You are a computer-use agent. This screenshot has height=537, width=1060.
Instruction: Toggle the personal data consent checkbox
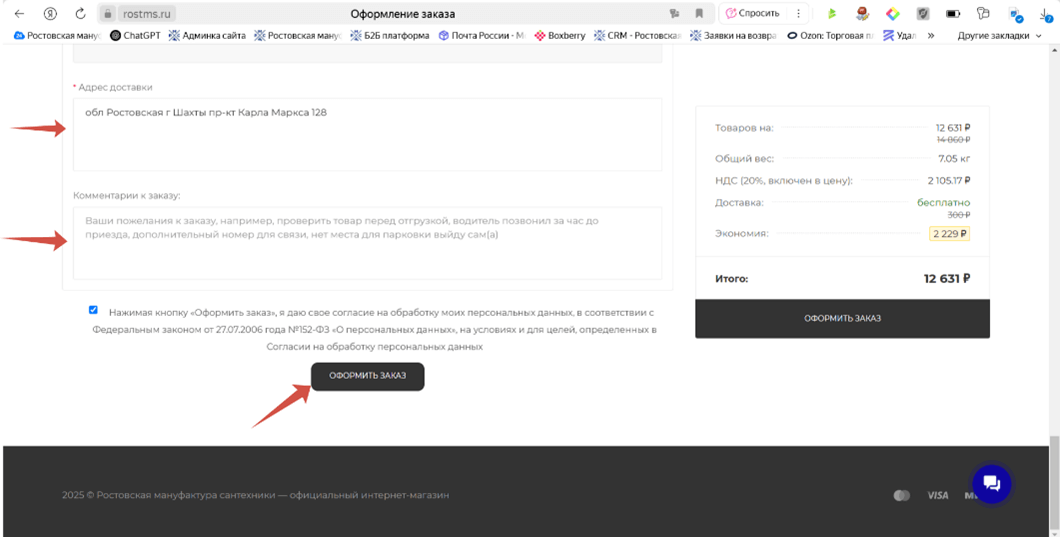(93, 311)
